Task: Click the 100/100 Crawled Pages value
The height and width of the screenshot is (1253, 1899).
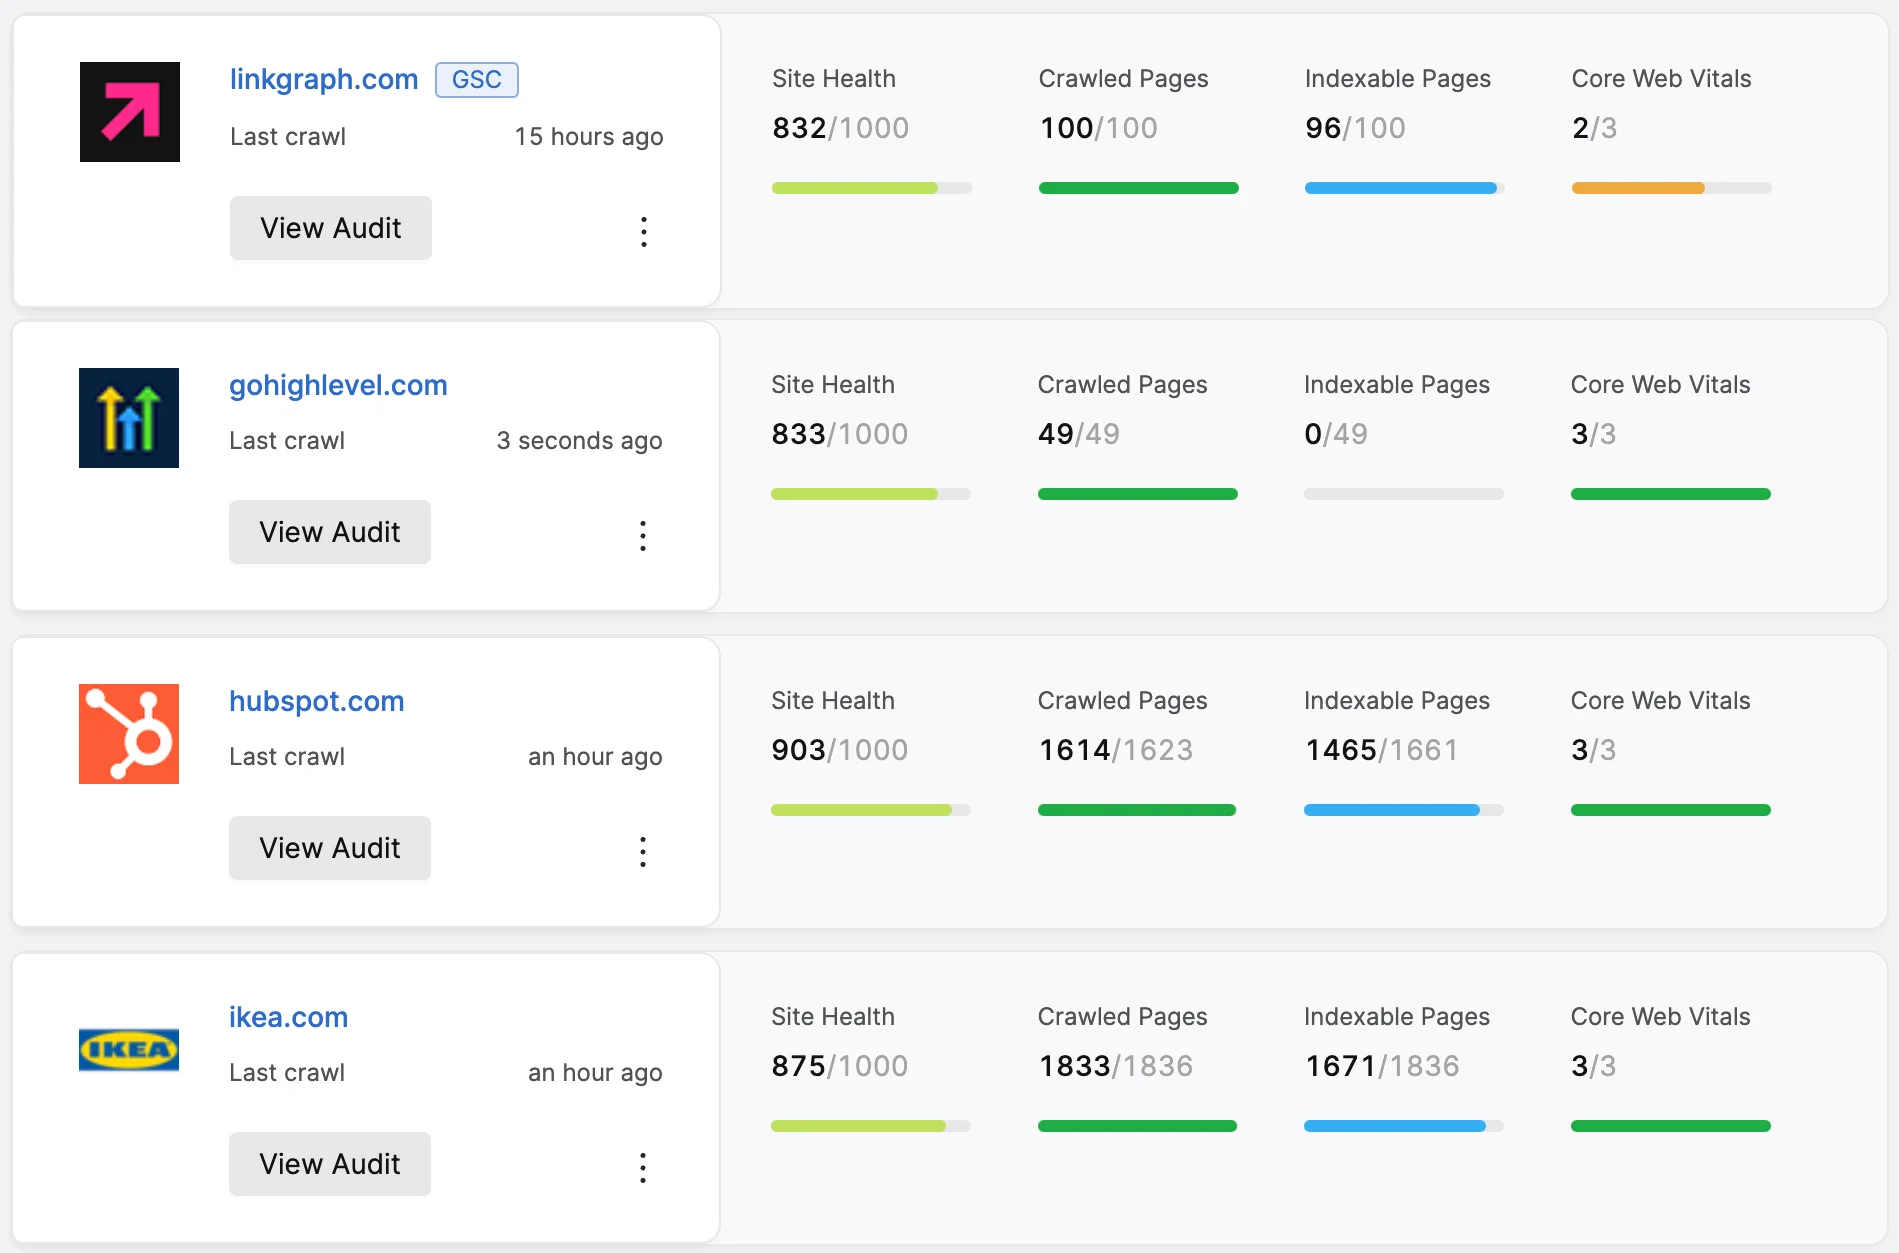Action: point(1099,128)
